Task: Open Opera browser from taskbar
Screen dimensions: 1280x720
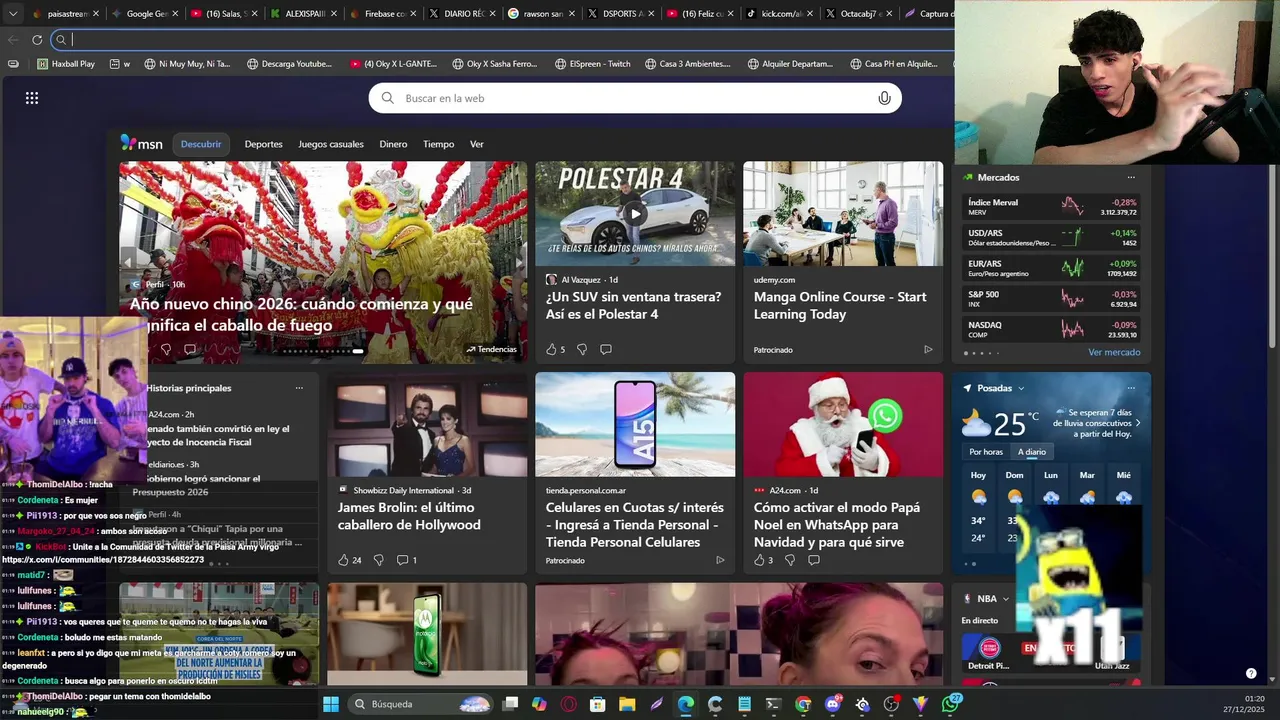Action: (x=568, y=704)
